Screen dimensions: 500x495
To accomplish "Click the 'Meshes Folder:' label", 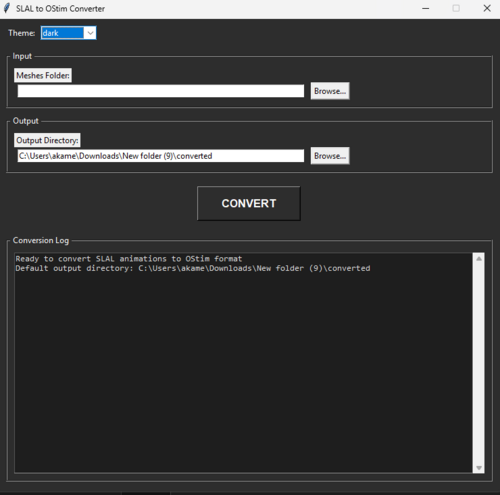I will (x=43, y=75).
